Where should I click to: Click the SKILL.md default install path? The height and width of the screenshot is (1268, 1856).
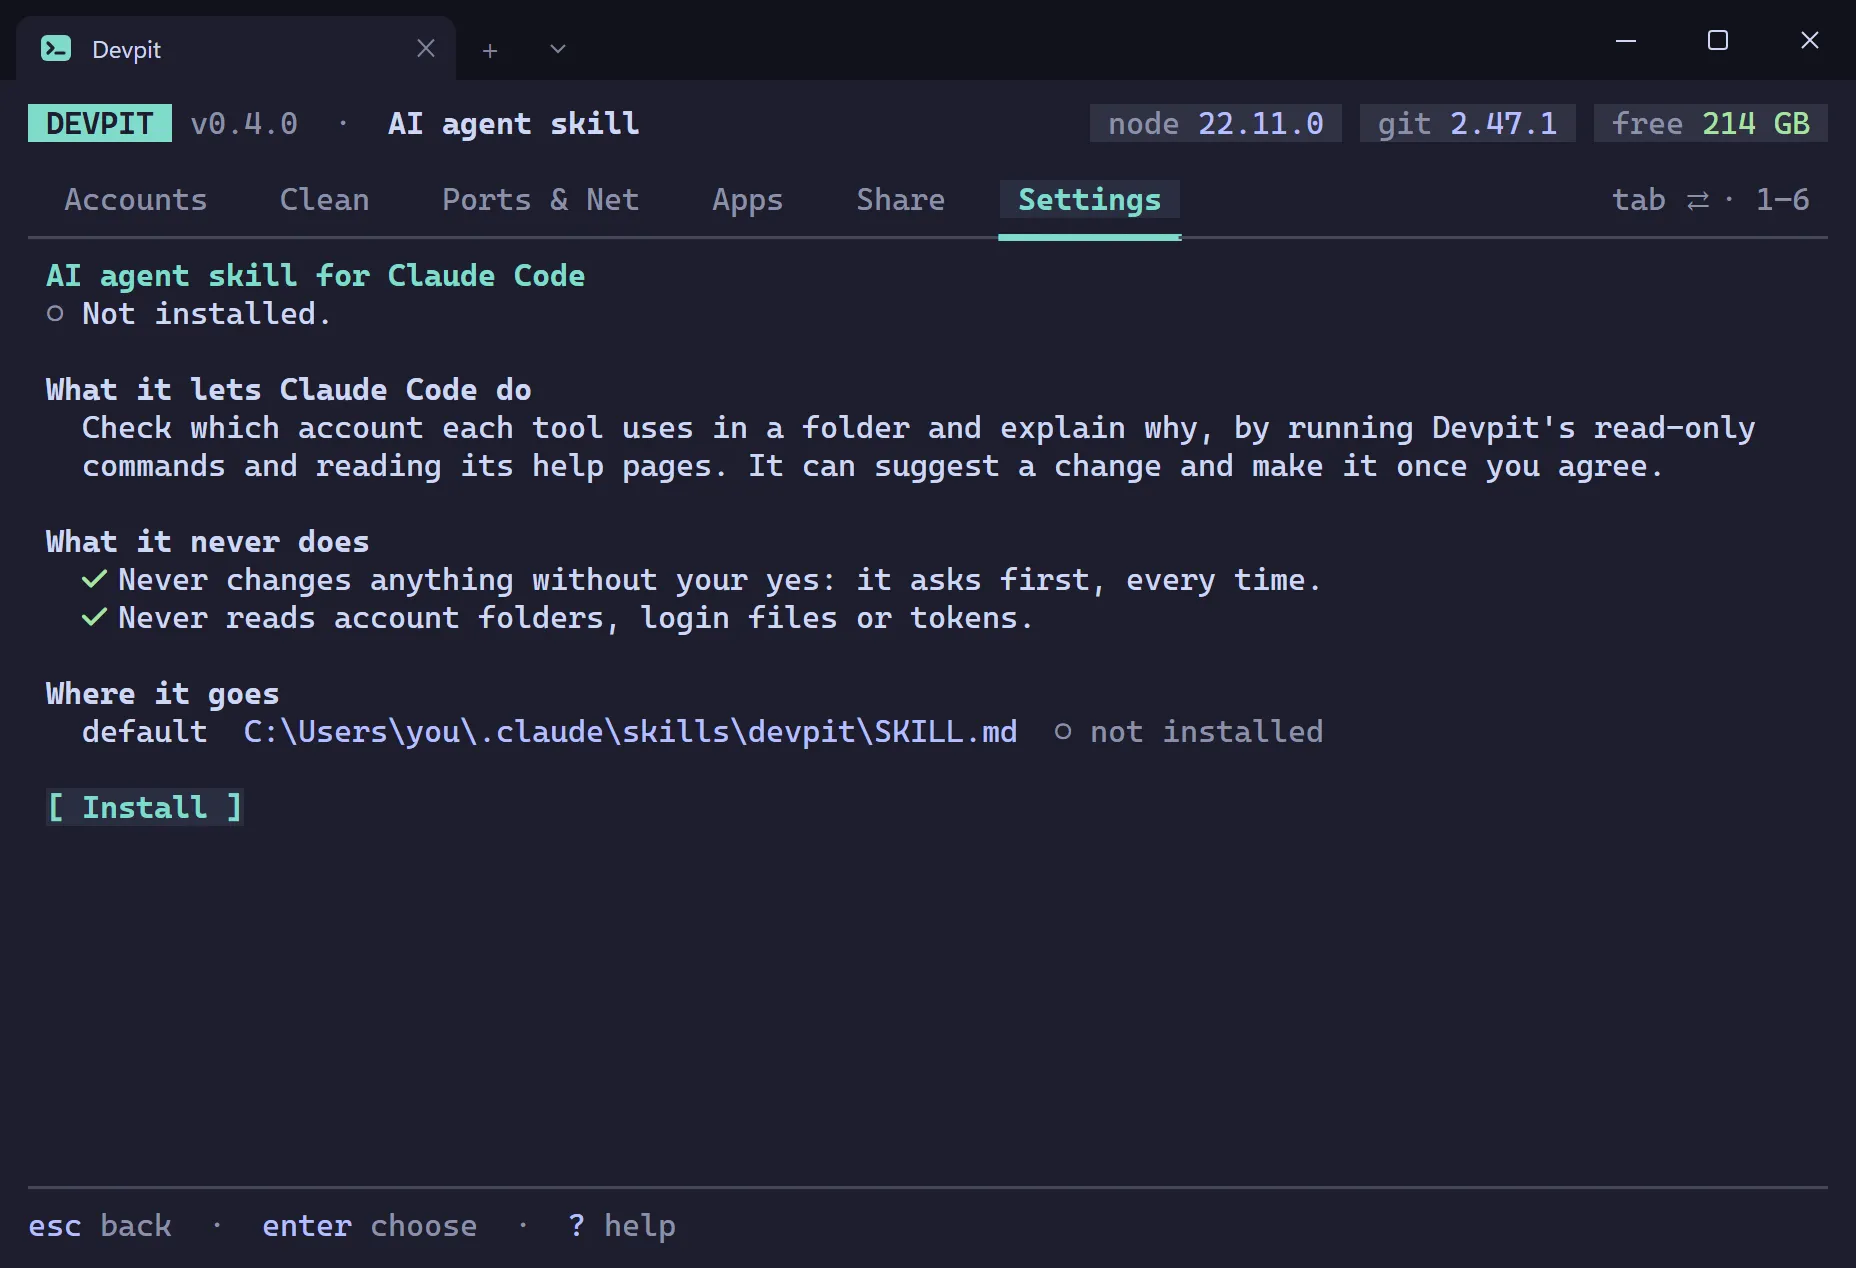click(x=630, y=732)
